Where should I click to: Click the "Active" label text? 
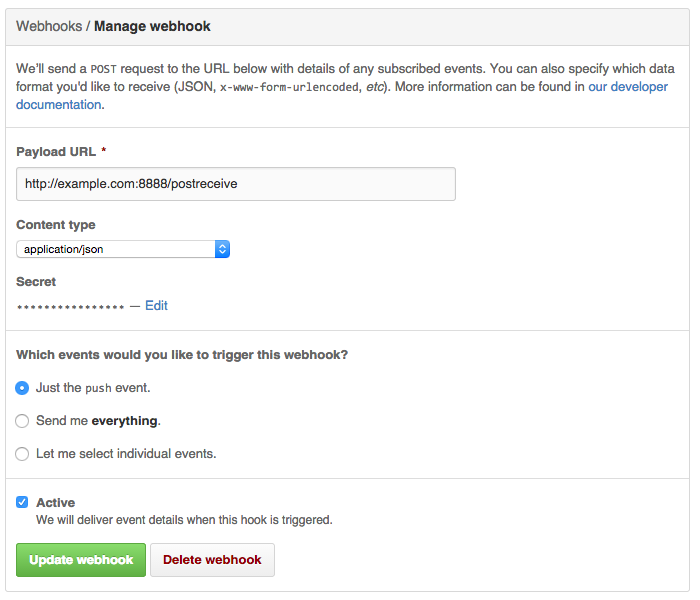coord(55,502)
